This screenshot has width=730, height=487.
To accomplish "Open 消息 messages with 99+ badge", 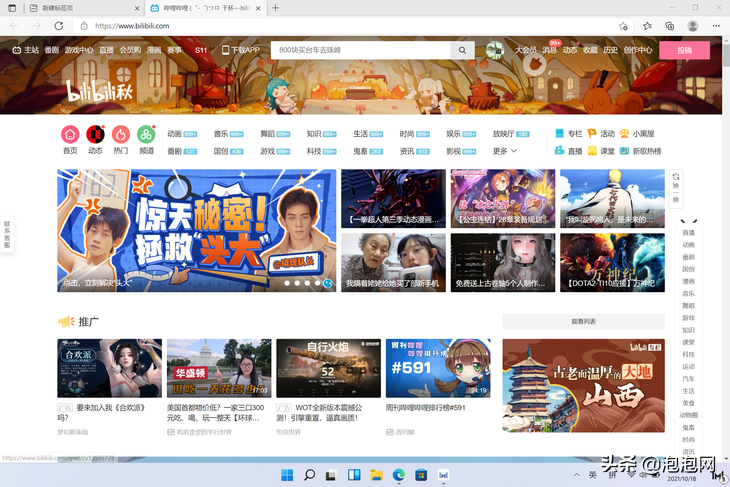I will 550,50.
